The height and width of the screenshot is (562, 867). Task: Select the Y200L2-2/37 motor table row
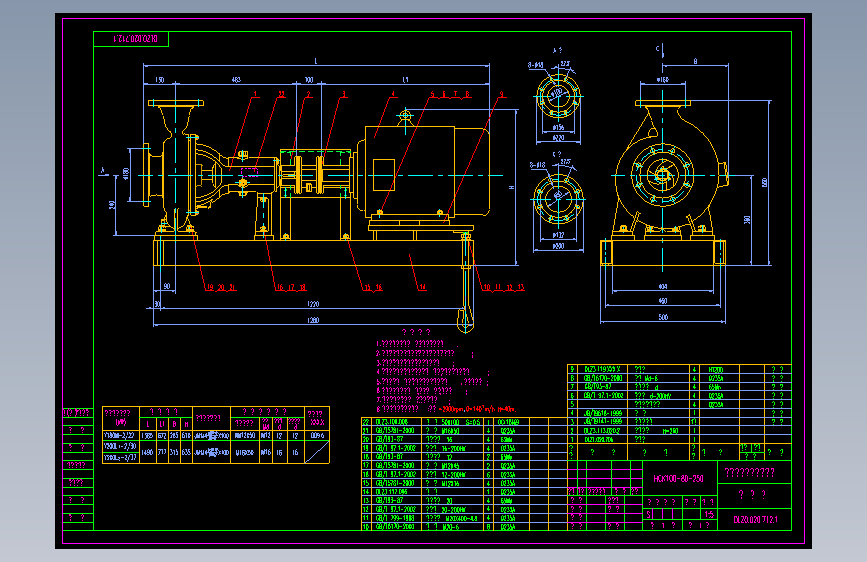coord(120,458)
